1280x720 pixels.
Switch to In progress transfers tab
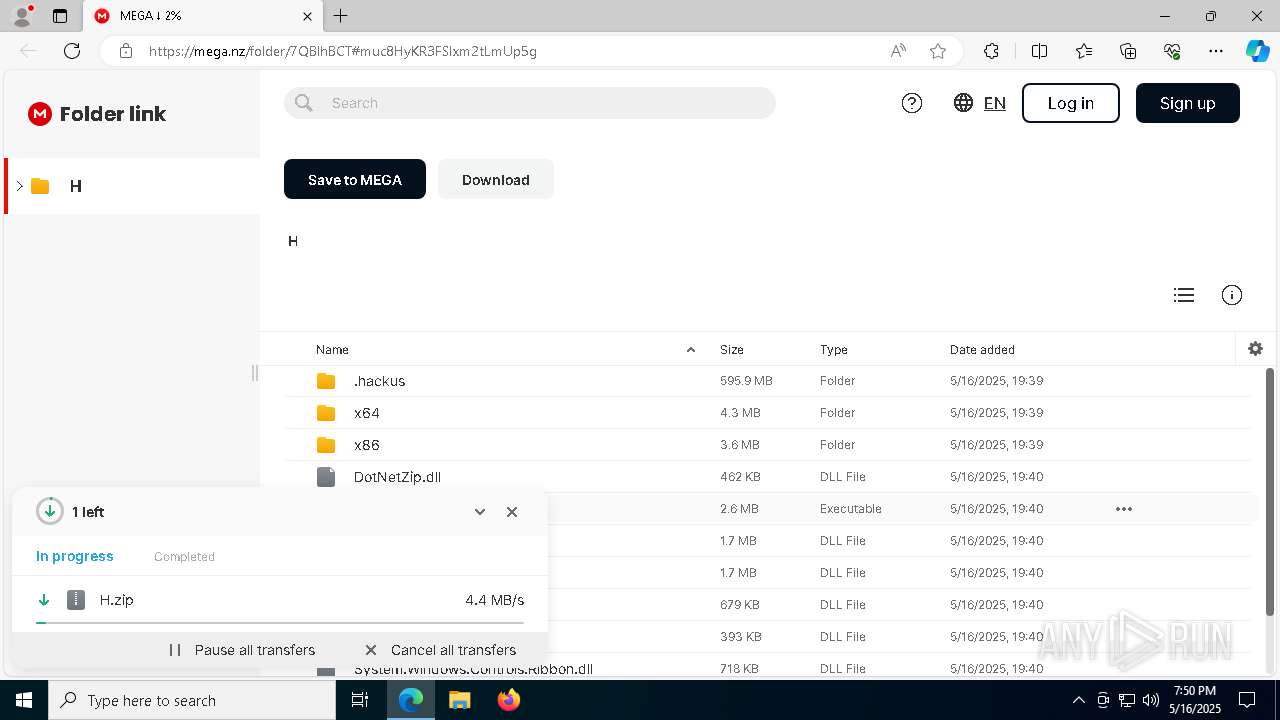[x=75, y=556]
